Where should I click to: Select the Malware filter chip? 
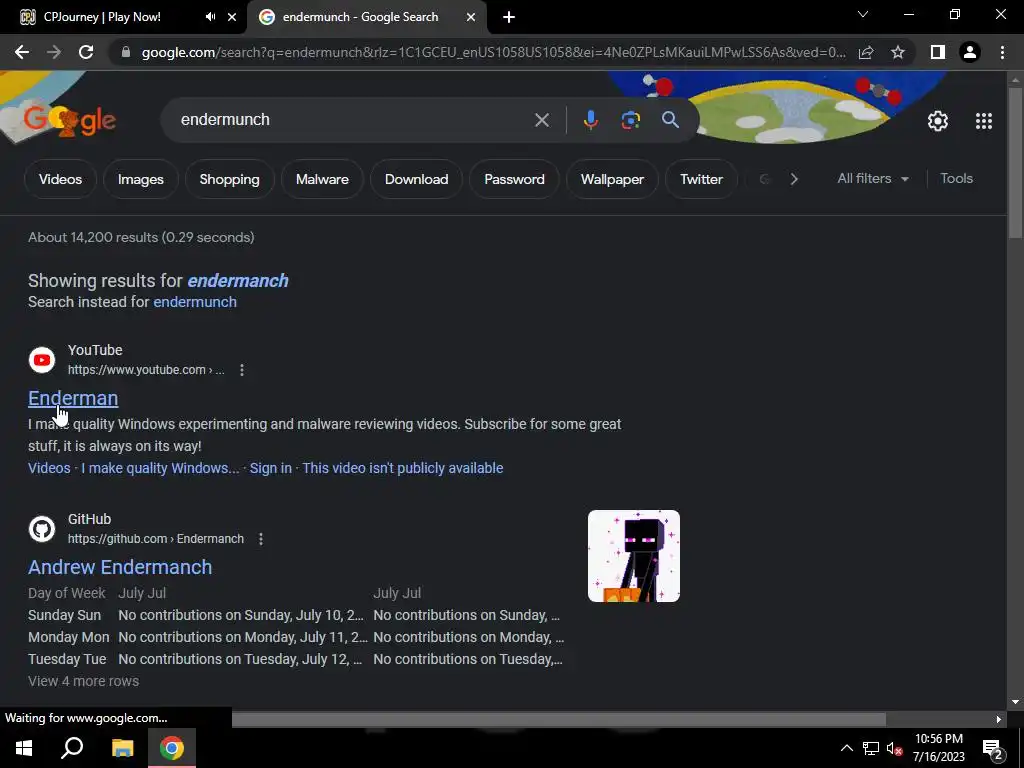pyautogui.click(x=322, y=179)
